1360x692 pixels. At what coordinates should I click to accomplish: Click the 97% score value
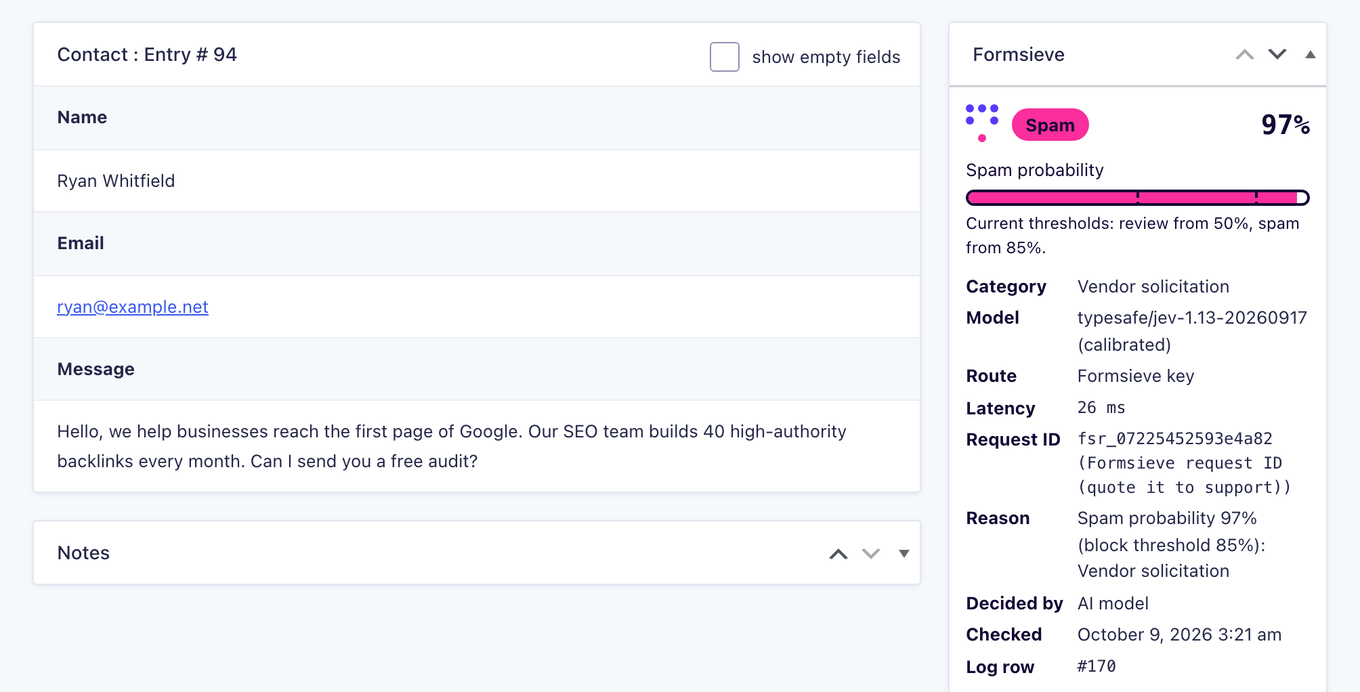[x=1285, y=125]
